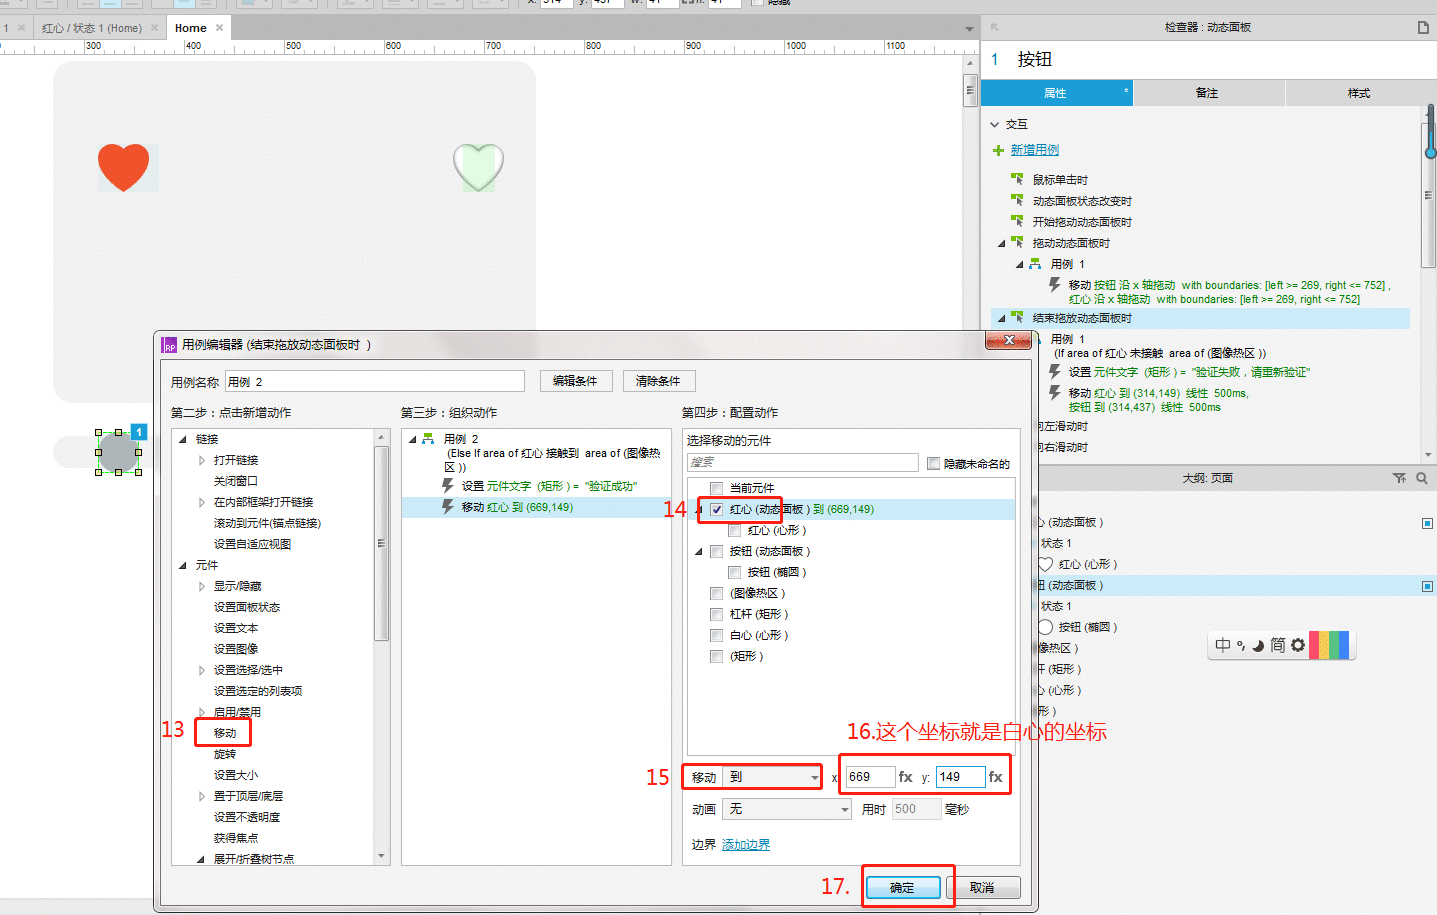Viewport: 1437px width, 915px height.
Task: Click the heart icon of 红心 (心形) in outline
Action: click(x=1045, y=564)
